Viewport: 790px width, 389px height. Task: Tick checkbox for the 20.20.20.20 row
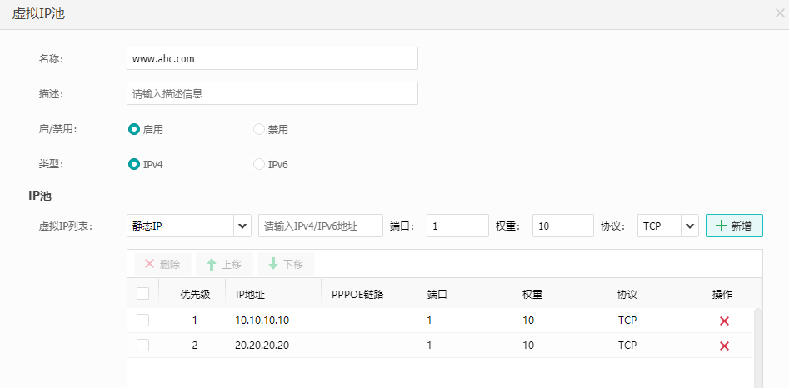pos(143,345)
